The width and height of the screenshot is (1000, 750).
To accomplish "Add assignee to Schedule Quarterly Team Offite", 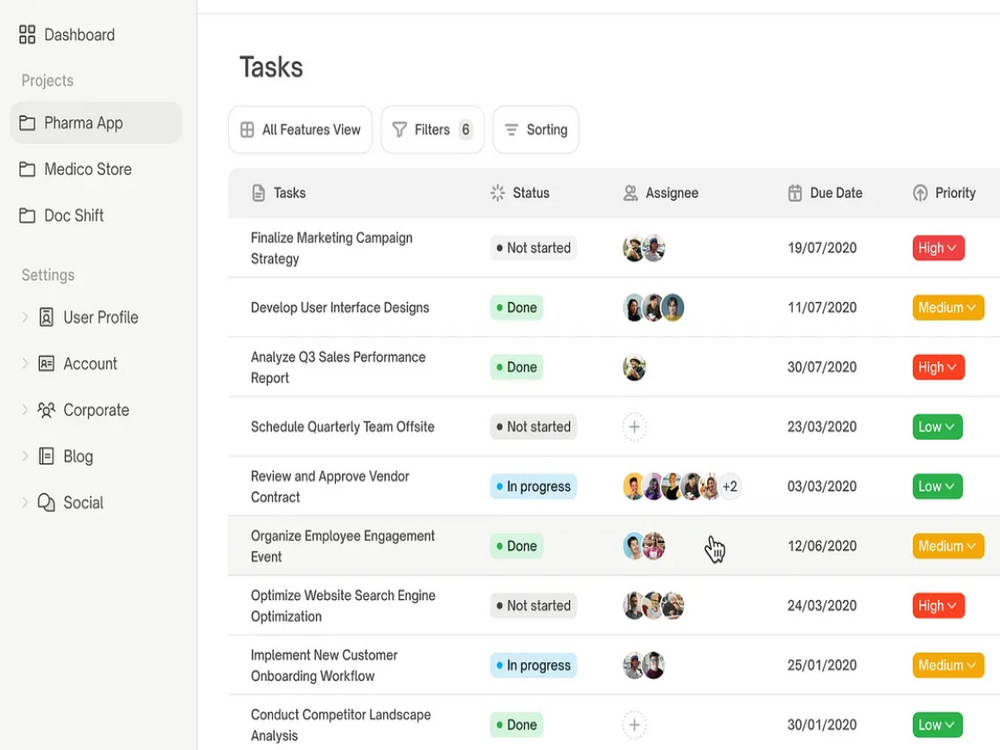I will (x=634, y=427).
